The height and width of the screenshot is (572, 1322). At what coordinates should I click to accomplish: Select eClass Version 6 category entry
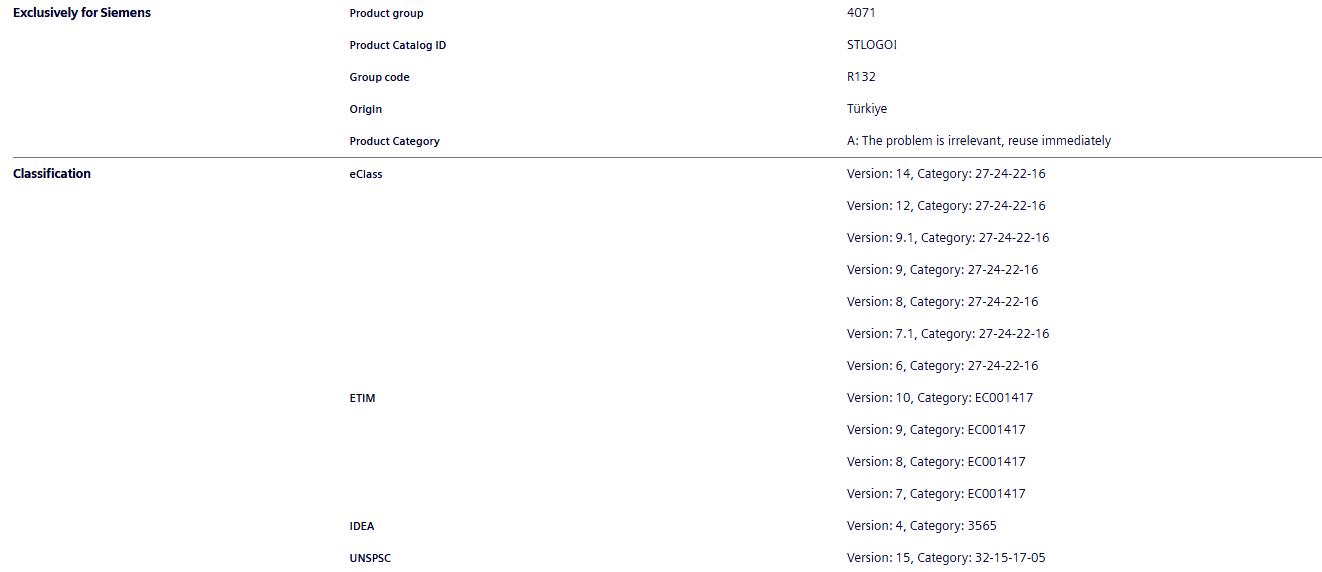click(942, 366)
